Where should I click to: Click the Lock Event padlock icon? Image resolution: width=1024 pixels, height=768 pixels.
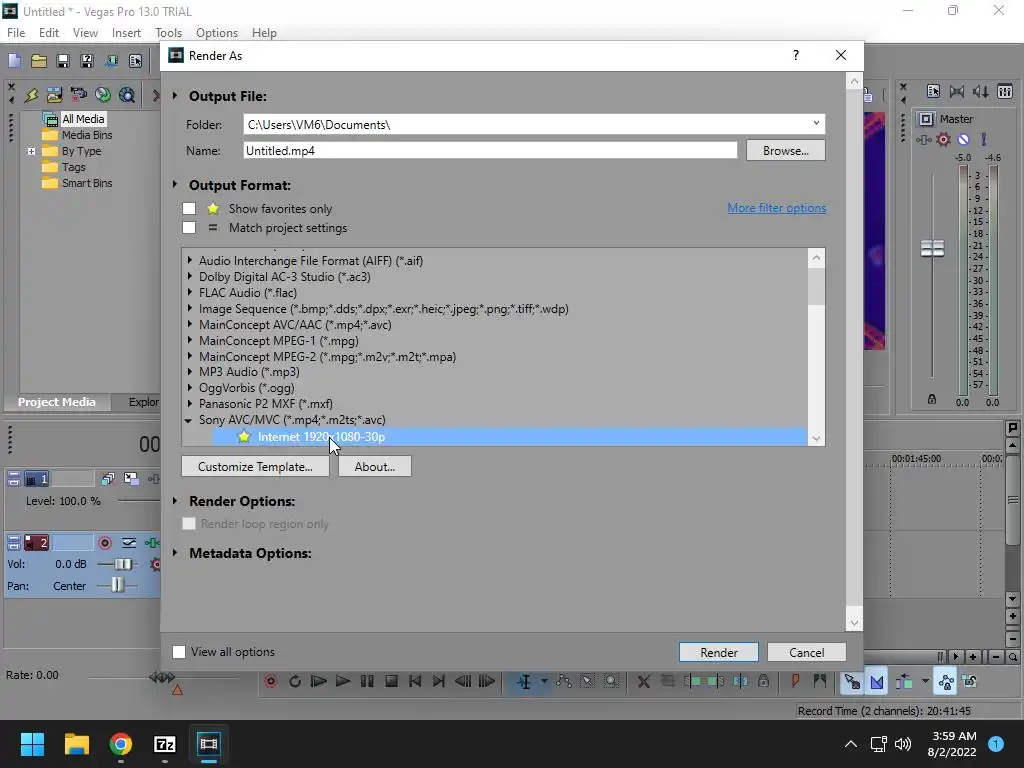click(x=763, y=682)
